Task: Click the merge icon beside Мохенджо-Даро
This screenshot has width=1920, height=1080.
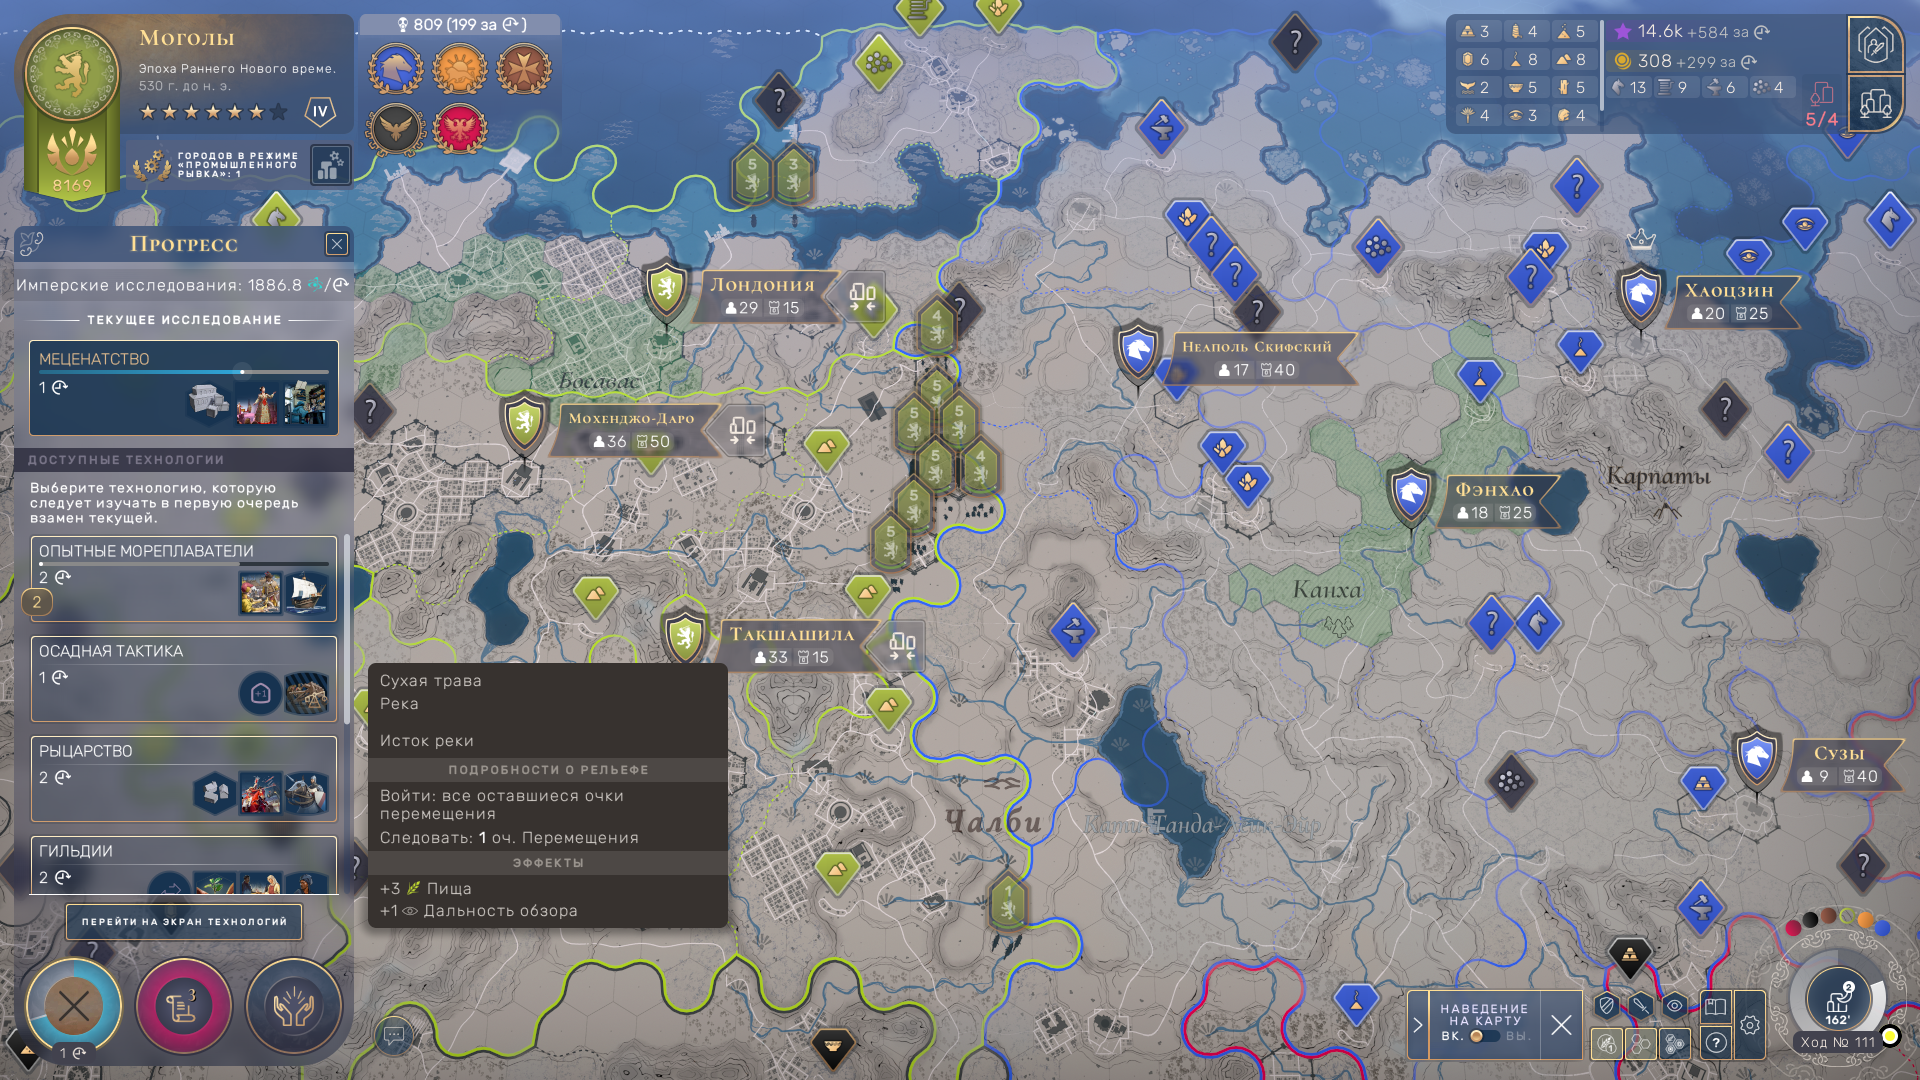Action: click(742, 431)
